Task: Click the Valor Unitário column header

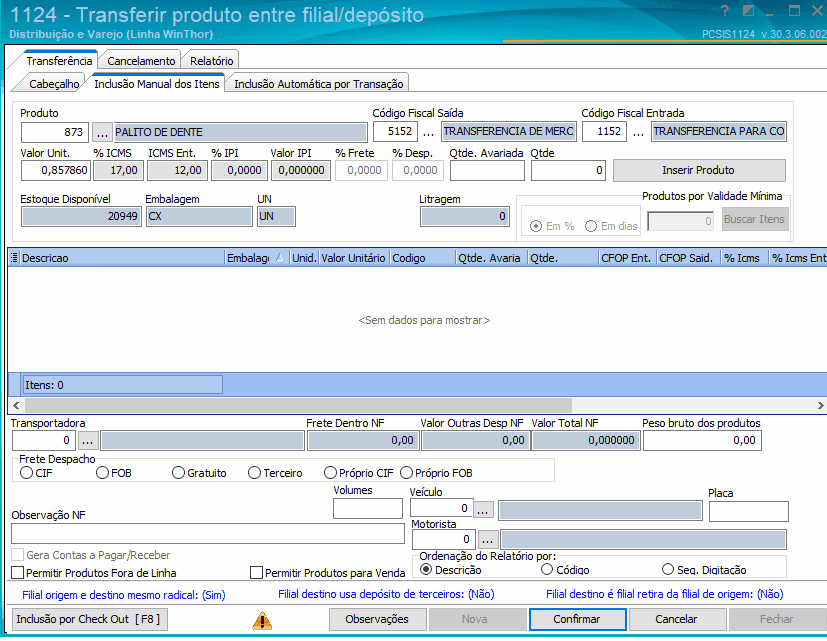Action: pyautogui.click(x=354, y=258)
